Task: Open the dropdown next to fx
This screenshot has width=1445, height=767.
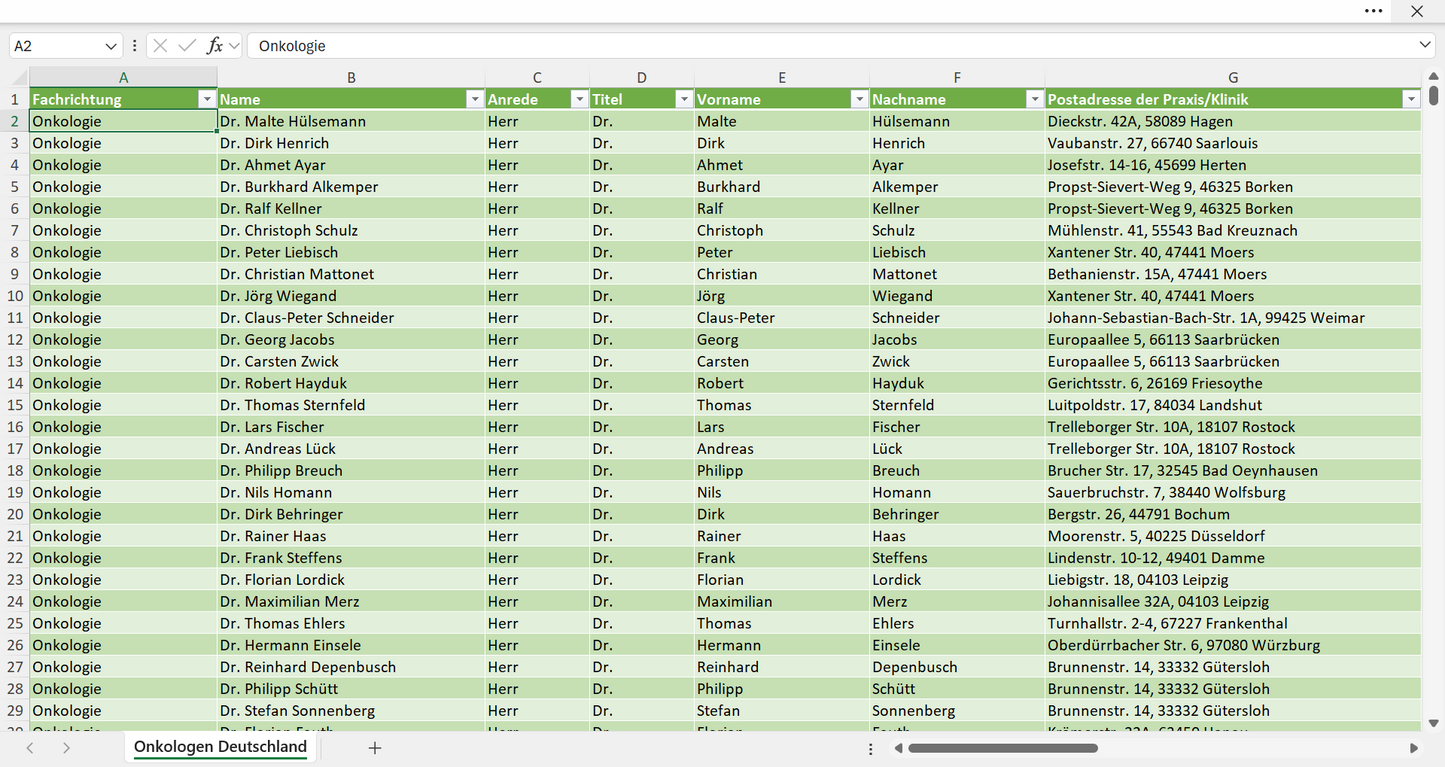Action: point(234,46)
